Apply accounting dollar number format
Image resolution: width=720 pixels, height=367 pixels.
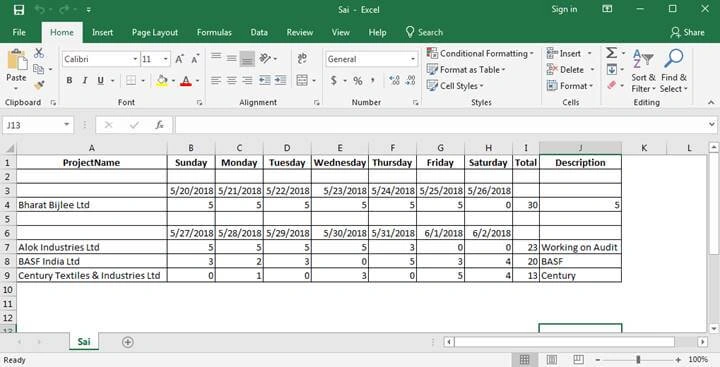coord(334,80)
